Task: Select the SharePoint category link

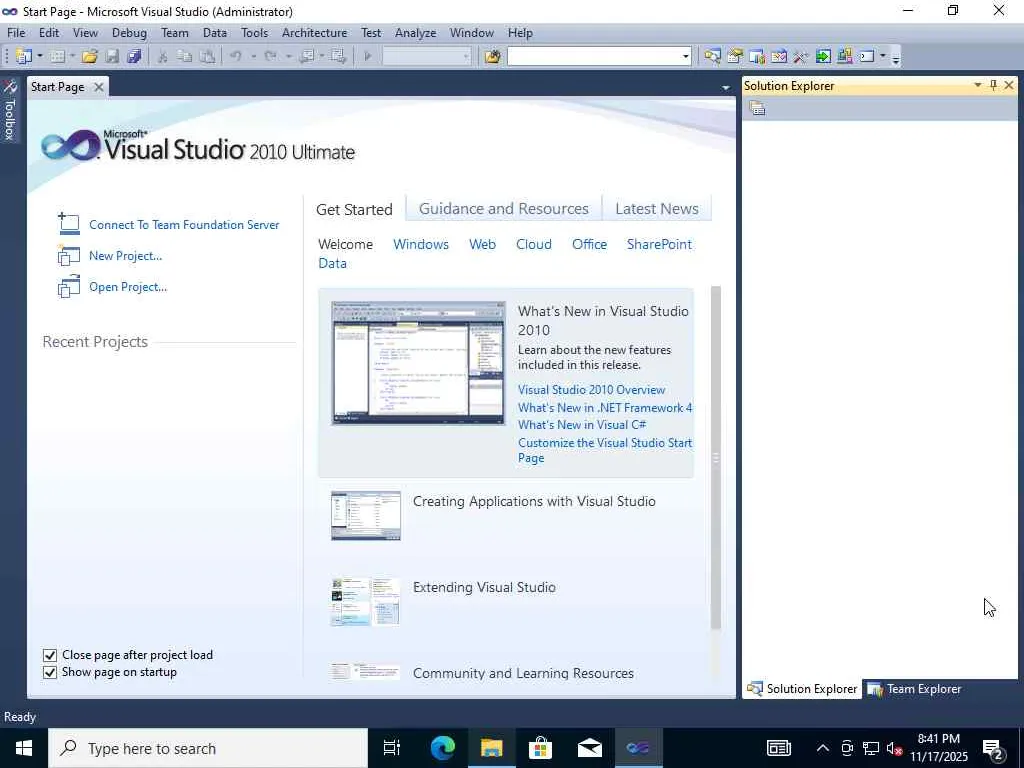Action: tap(659, 244)
